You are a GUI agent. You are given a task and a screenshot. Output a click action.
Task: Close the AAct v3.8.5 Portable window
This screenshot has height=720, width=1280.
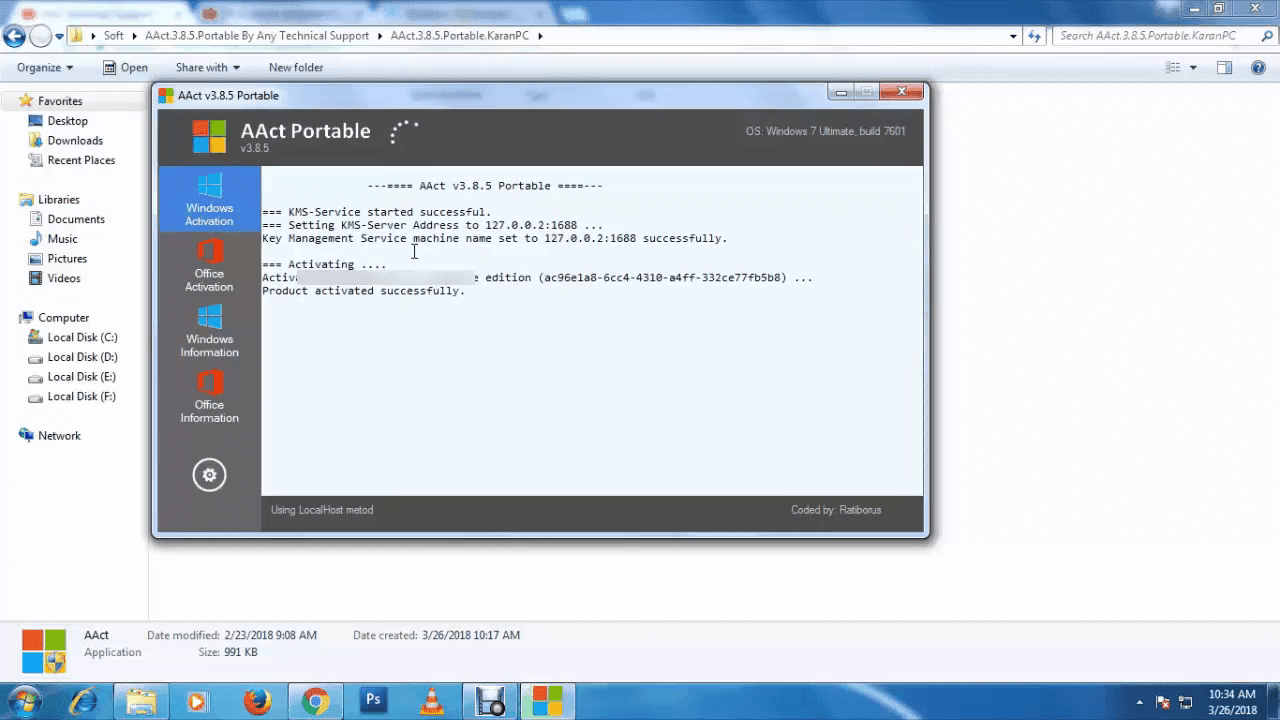pyautogui.click(x=901, y=92)
